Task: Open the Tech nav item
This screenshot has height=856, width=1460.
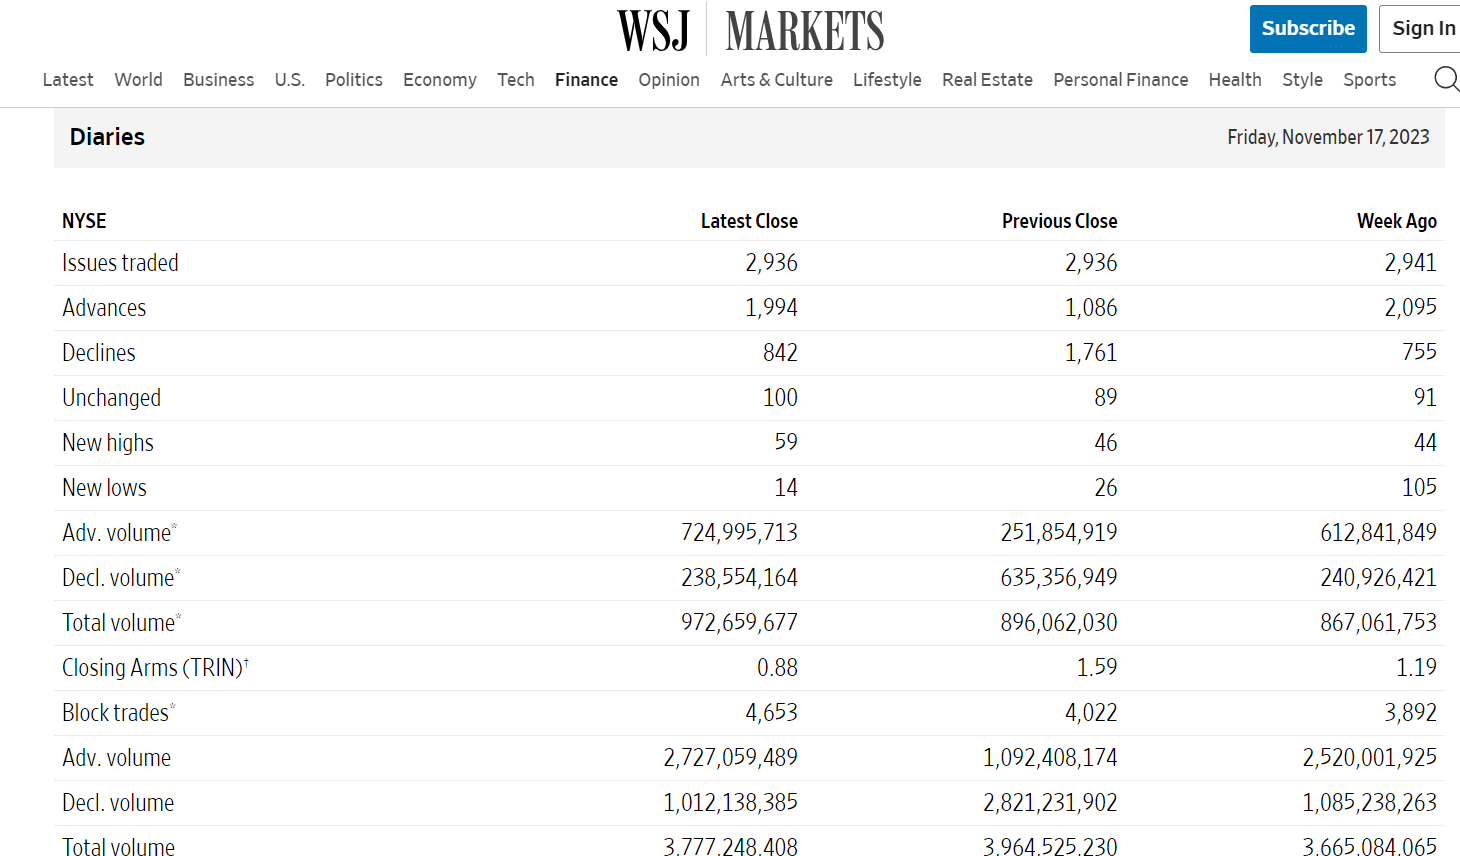Action: [516, 80]
